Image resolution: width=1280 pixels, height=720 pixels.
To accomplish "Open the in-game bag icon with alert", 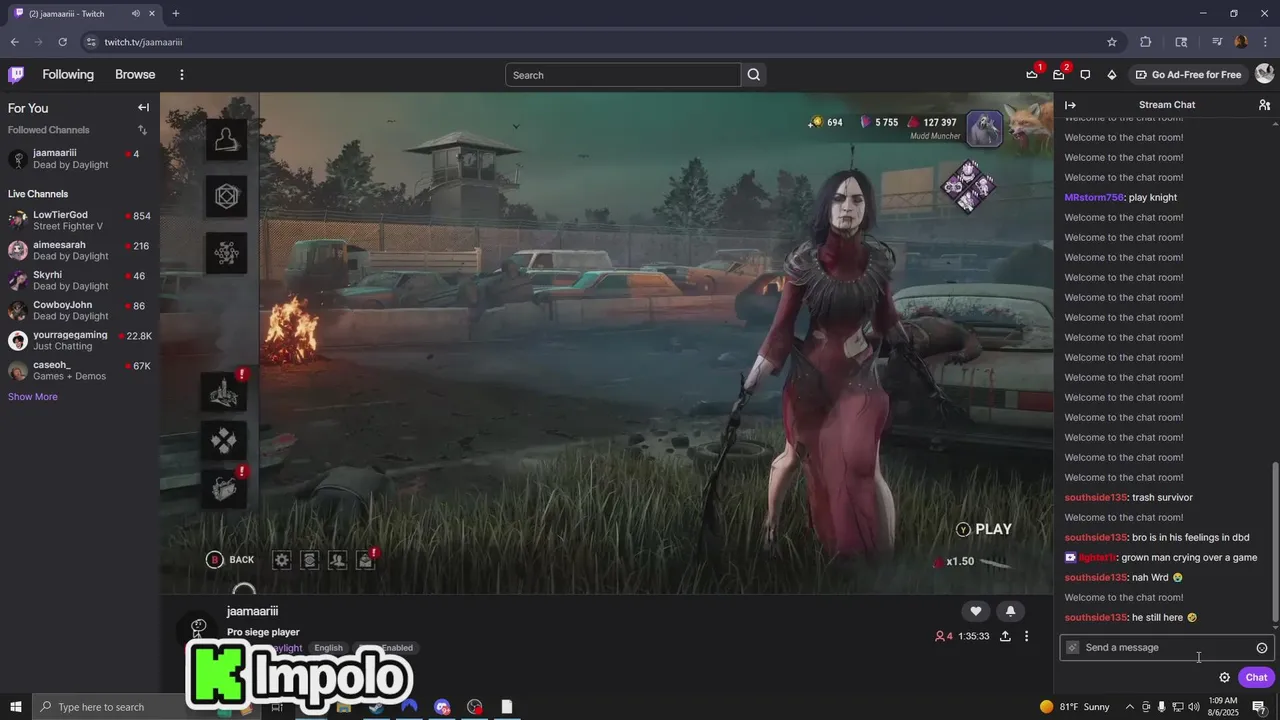I will point(225,487).
